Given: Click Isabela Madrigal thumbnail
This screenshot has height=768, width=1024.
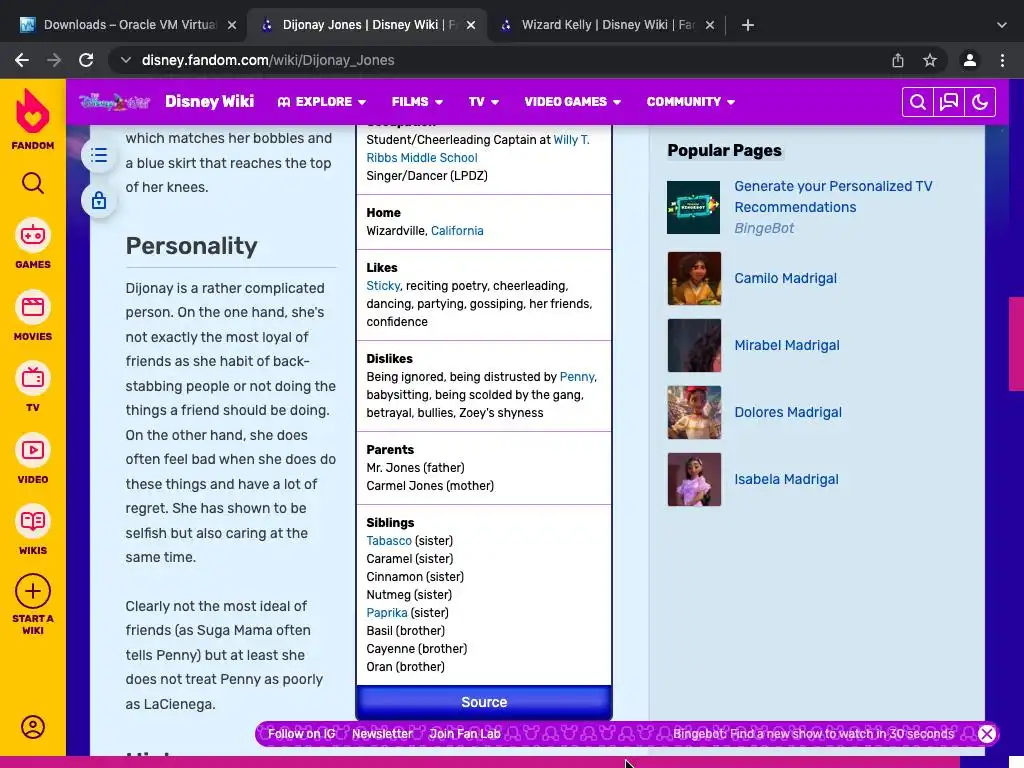Looking at the screenshot, I should coord(694,479).
